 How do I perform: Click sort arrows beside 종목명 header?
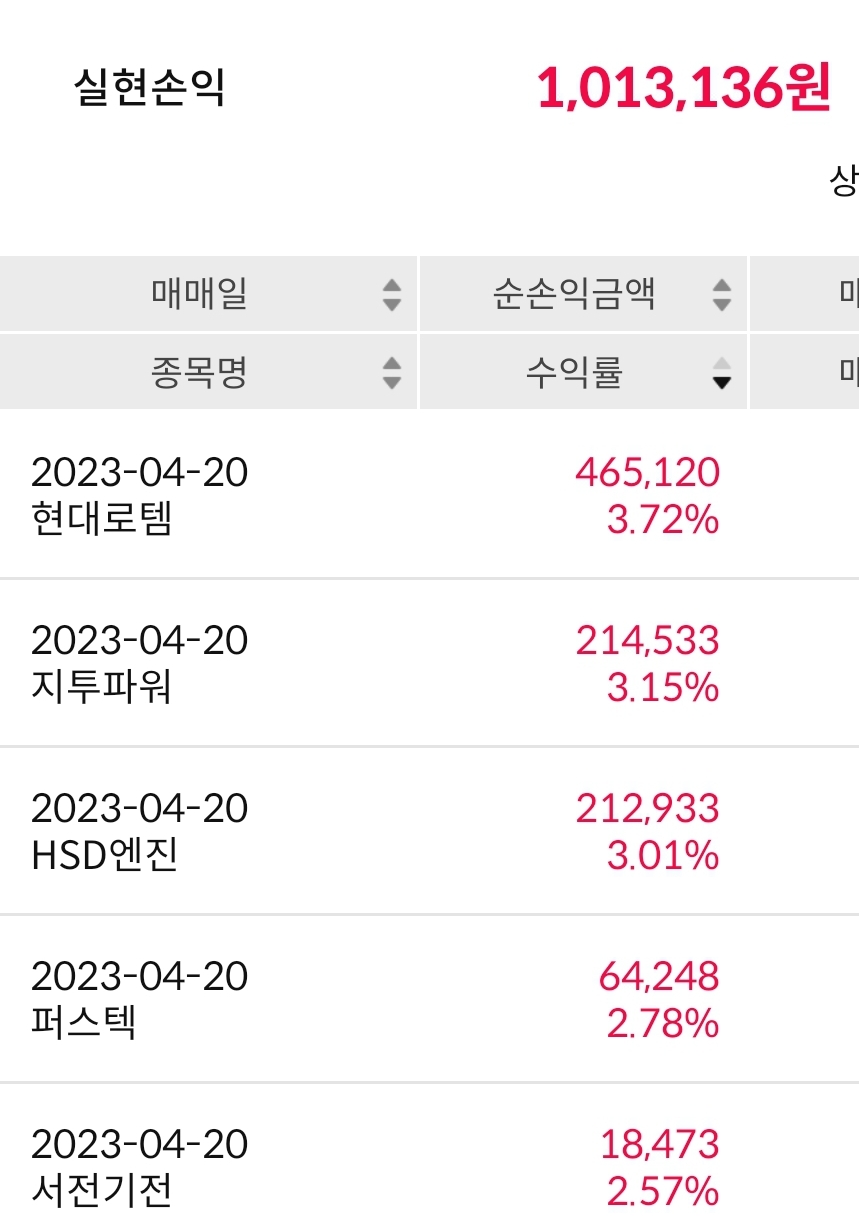pyautogui.click(x=392, y=373)
